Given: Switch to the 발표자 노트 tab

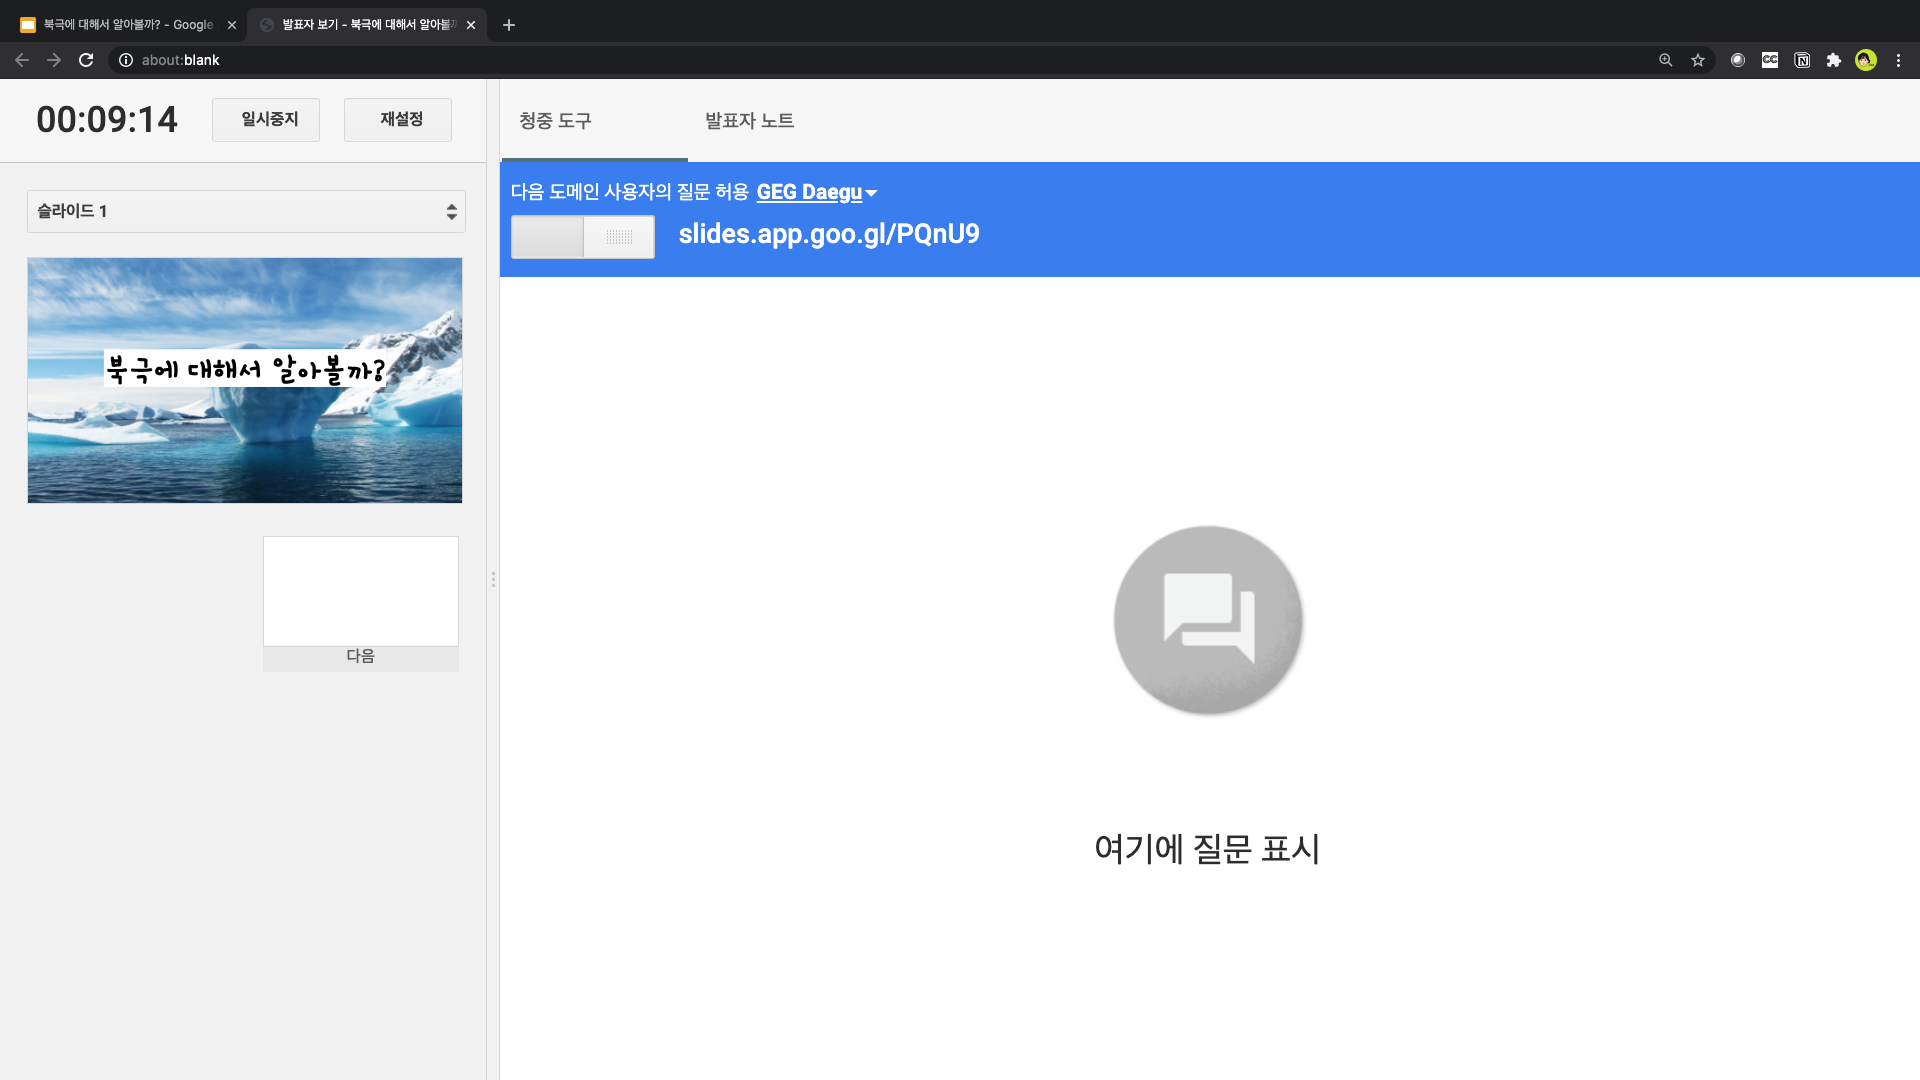Looking at the screenshot, I should coord(749,121).
